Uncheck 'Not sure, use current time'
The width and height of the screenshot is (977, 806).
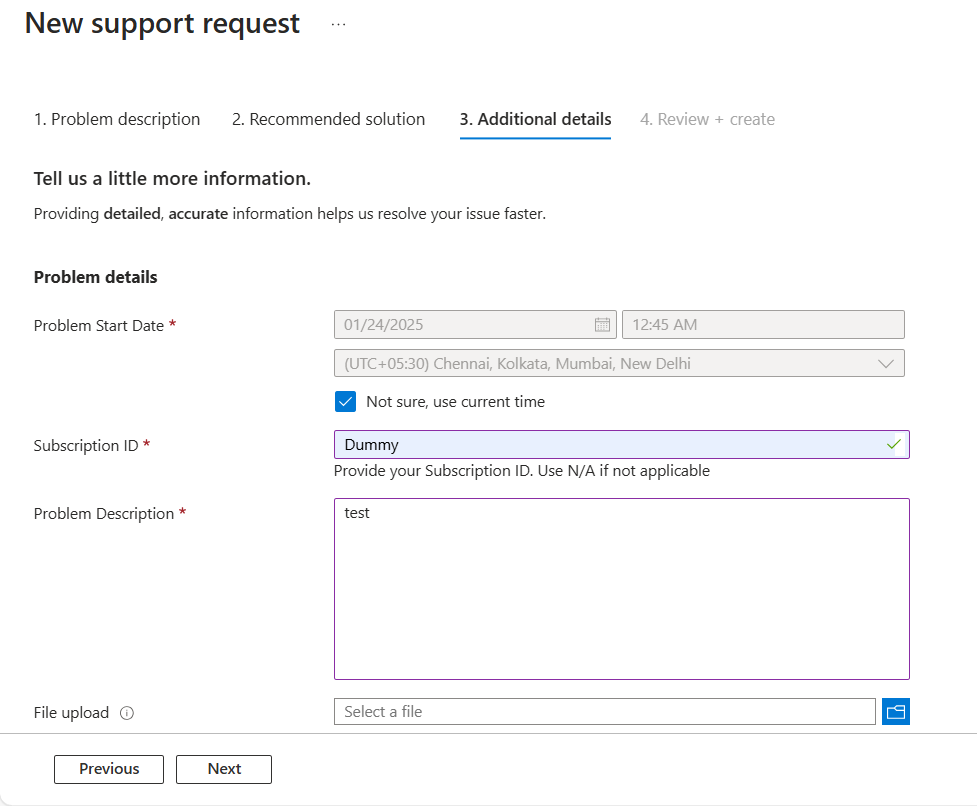pyautogui.click(x=346, y=402)
